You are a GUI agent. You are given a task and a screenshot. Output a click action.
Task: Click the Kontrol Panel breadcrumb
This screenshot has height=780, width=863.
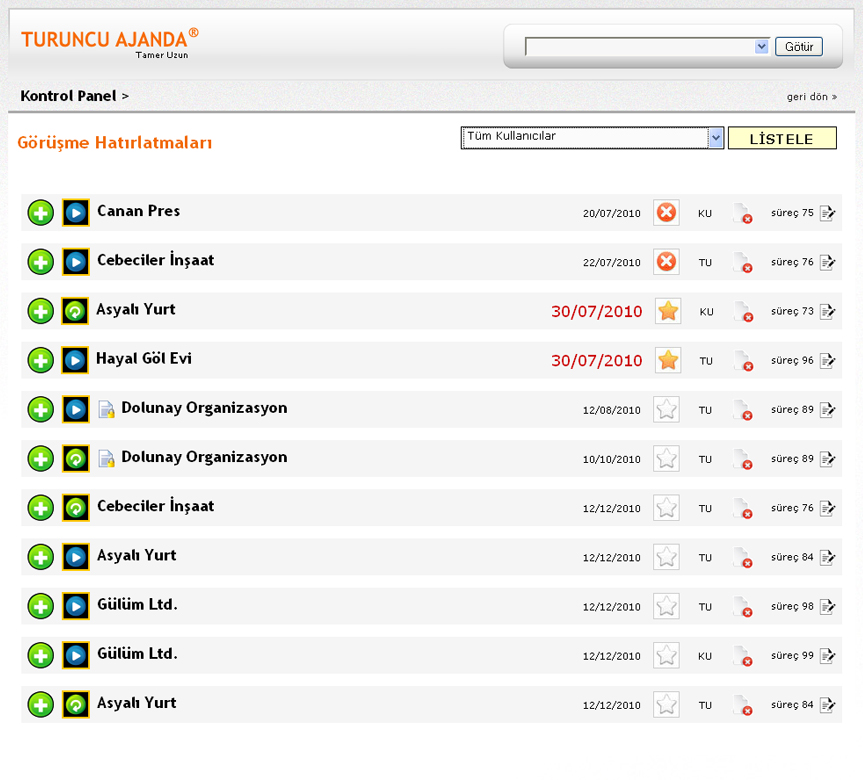click(69, 96)
